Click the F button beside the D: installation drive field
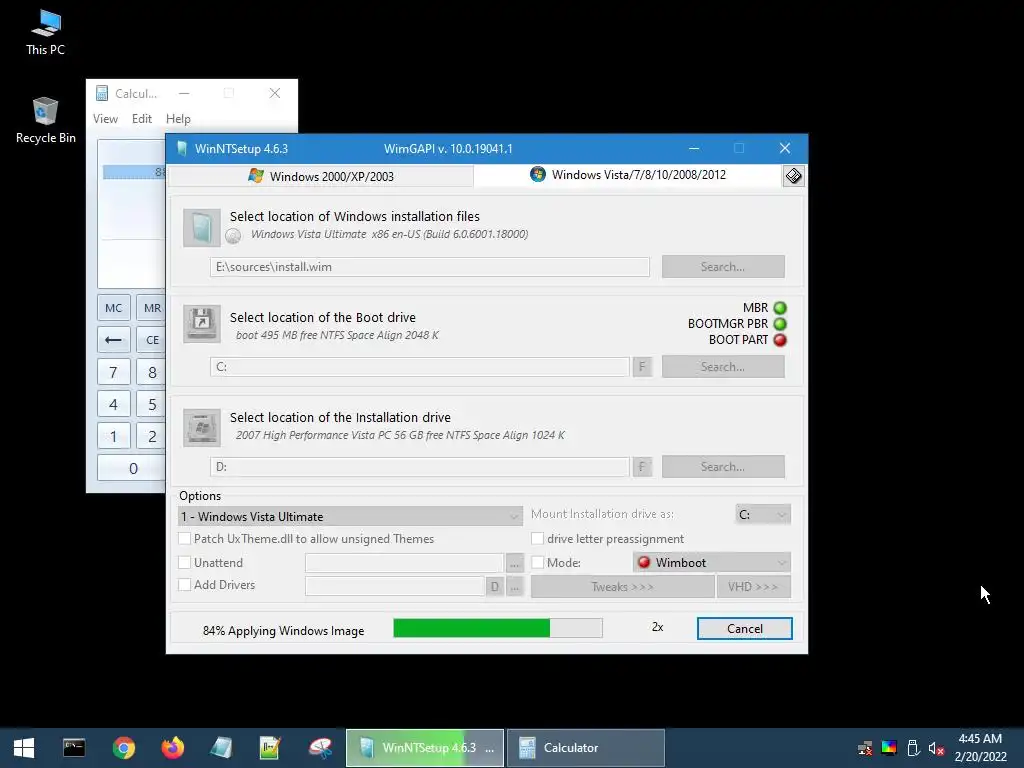Viewport: 1024px width, 768px height. pyautogui.click(x=642, y=466)
